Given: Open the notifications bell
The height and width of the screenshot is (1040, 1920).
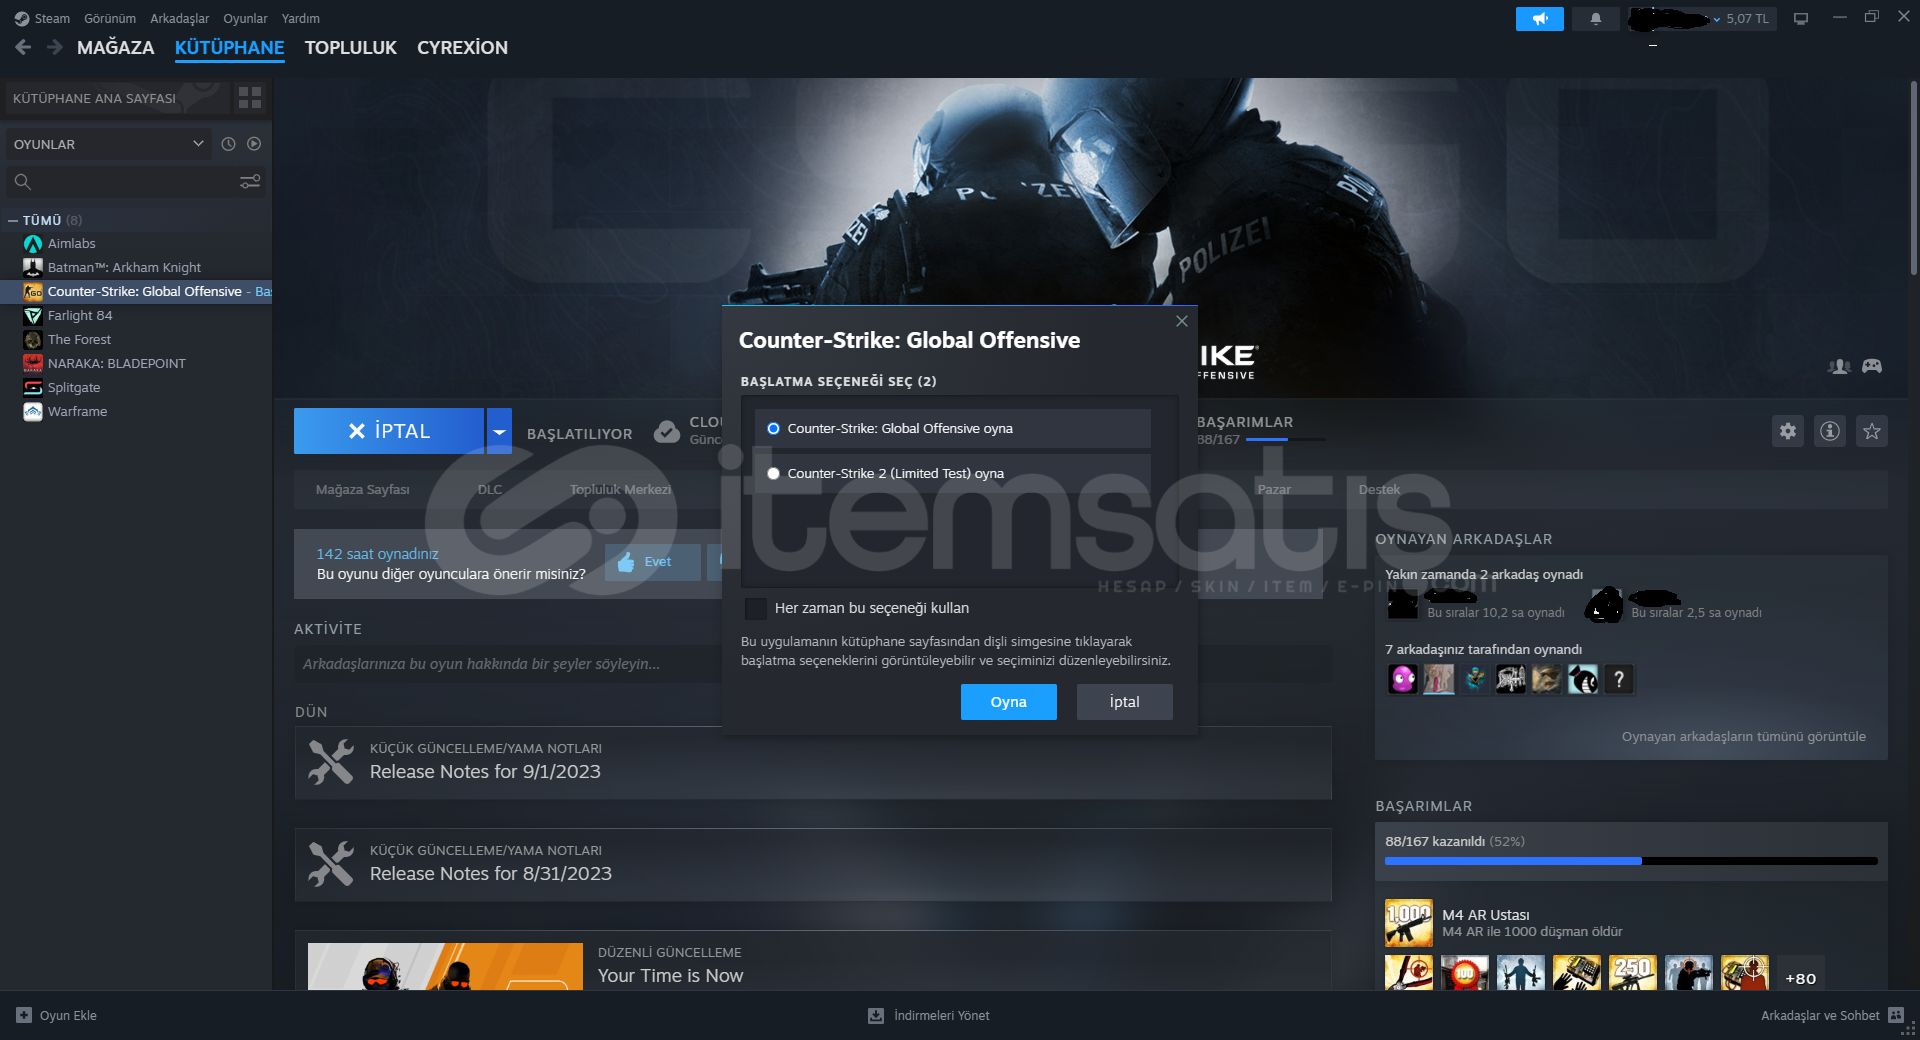Looking at the screenshot, I should coord(1596,19).
